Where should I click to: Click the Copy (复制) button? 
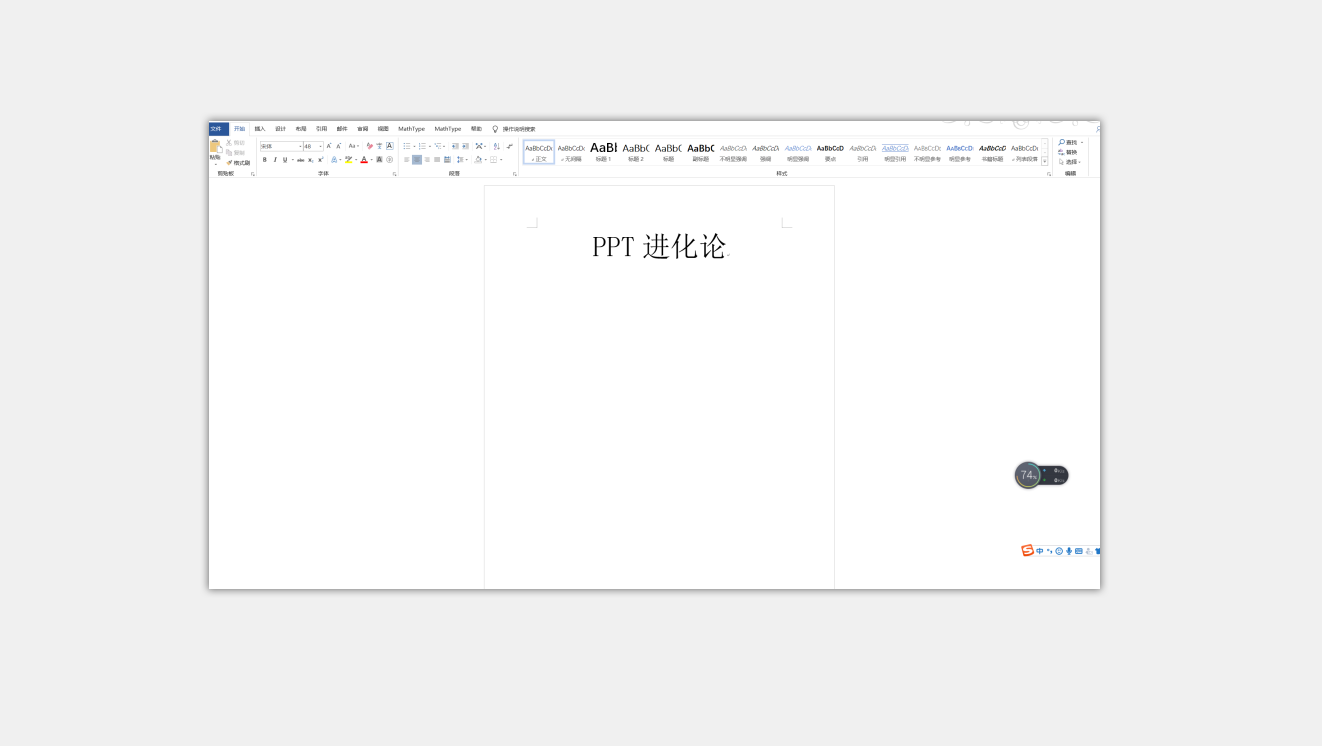[x=236, y=153]
